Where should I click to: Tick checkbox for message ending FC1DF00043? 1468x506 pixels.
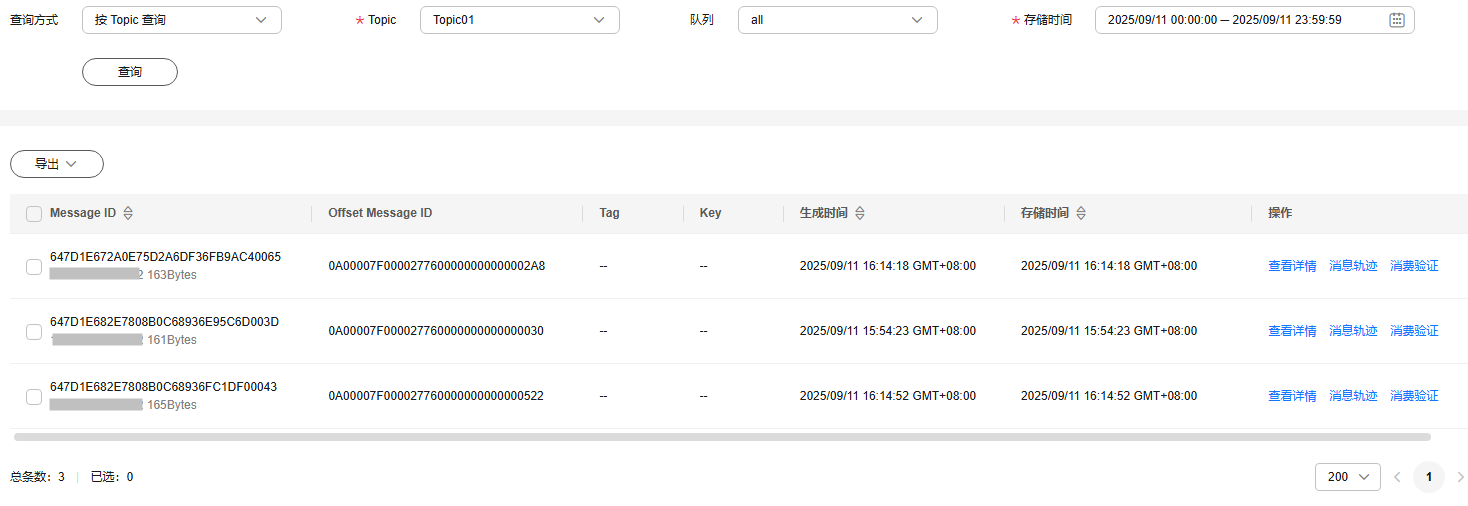[x=34, y=396]
